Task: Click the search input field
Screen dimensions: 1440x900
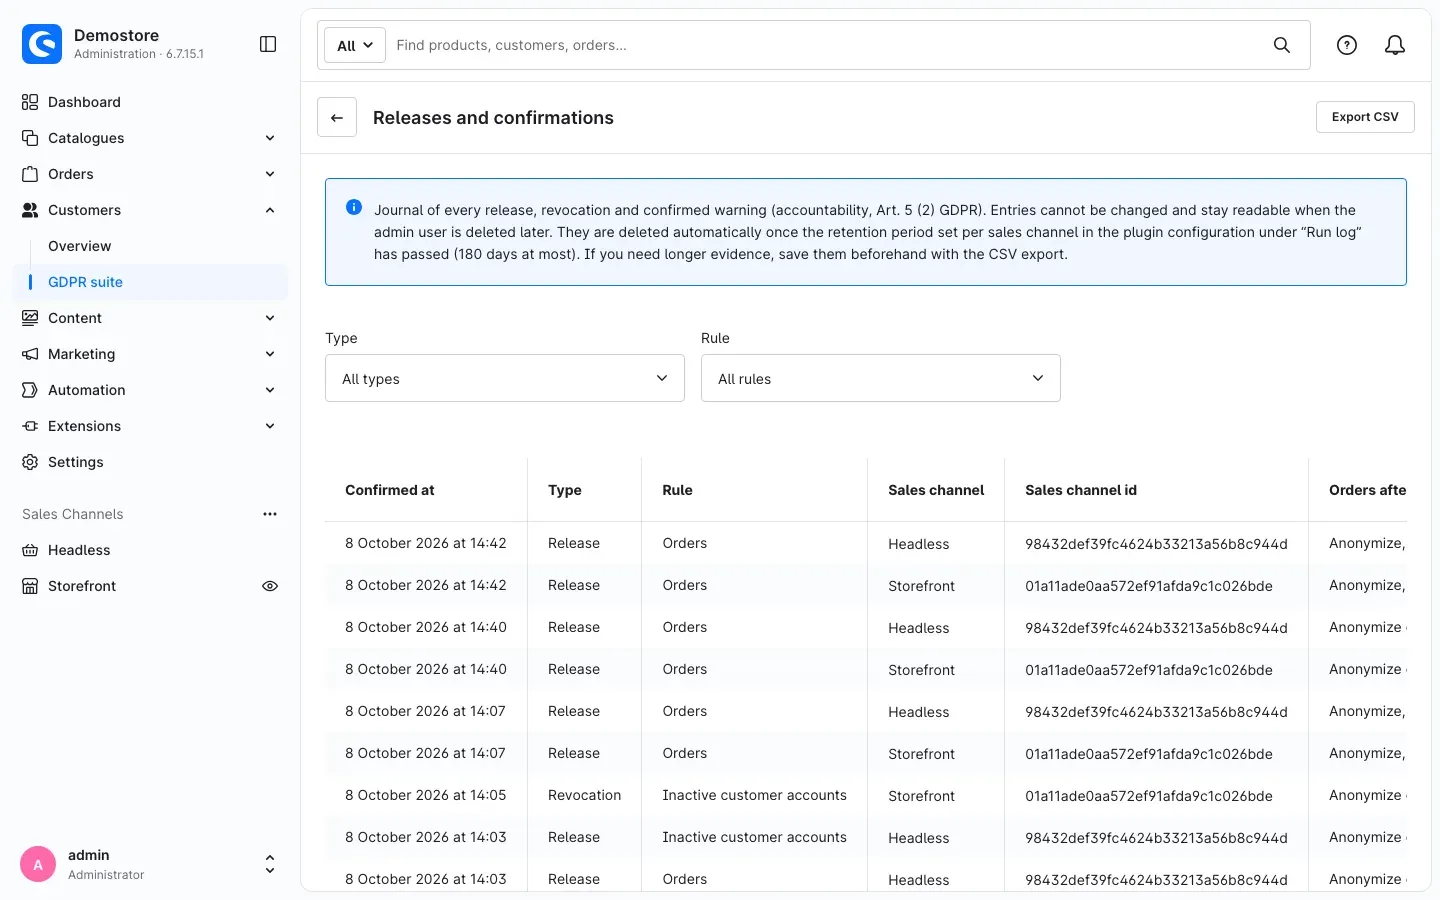Action: [828, 45]
